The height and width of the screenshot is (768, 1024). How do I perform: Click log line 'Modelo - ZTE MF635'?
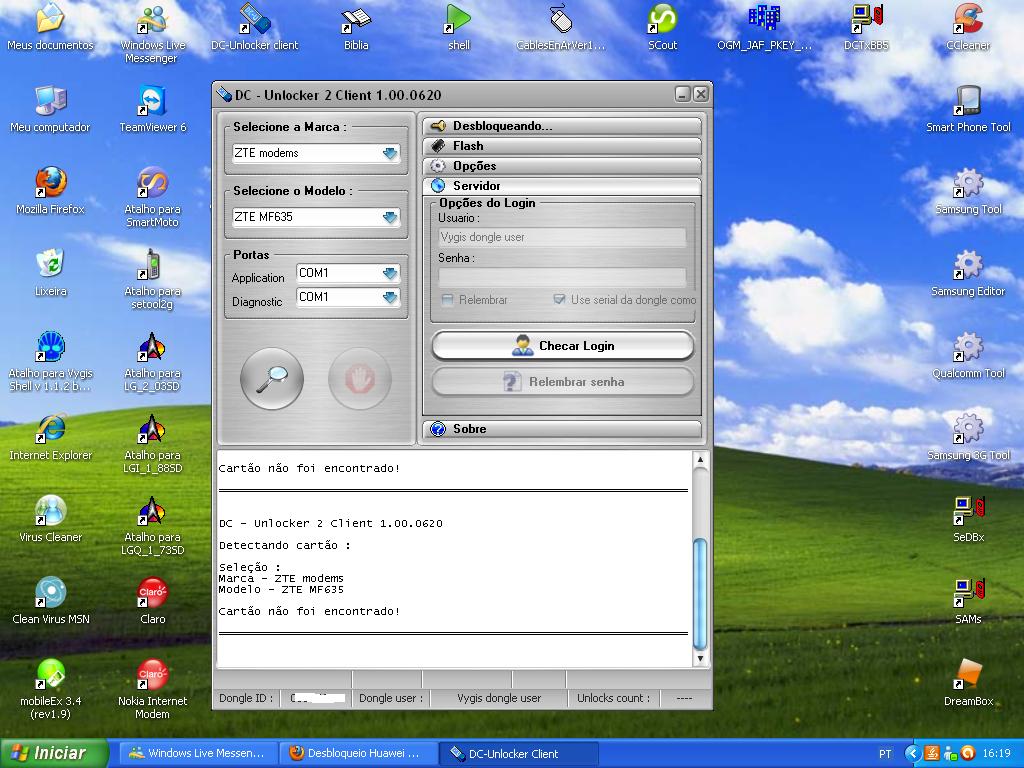pyautogui.click(x=281, y=589)
